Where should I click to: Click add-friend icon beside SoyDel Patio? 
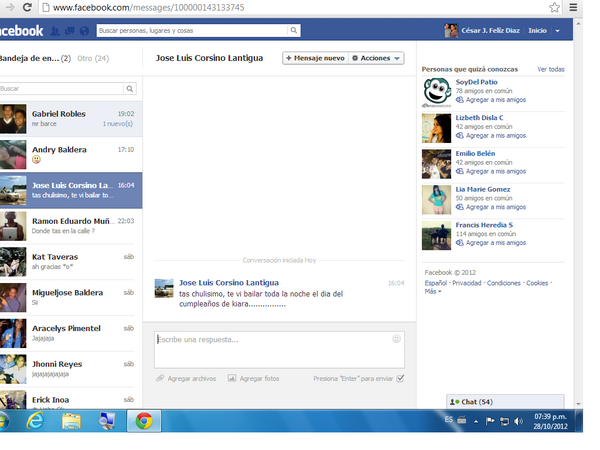(x=460, y=100)
